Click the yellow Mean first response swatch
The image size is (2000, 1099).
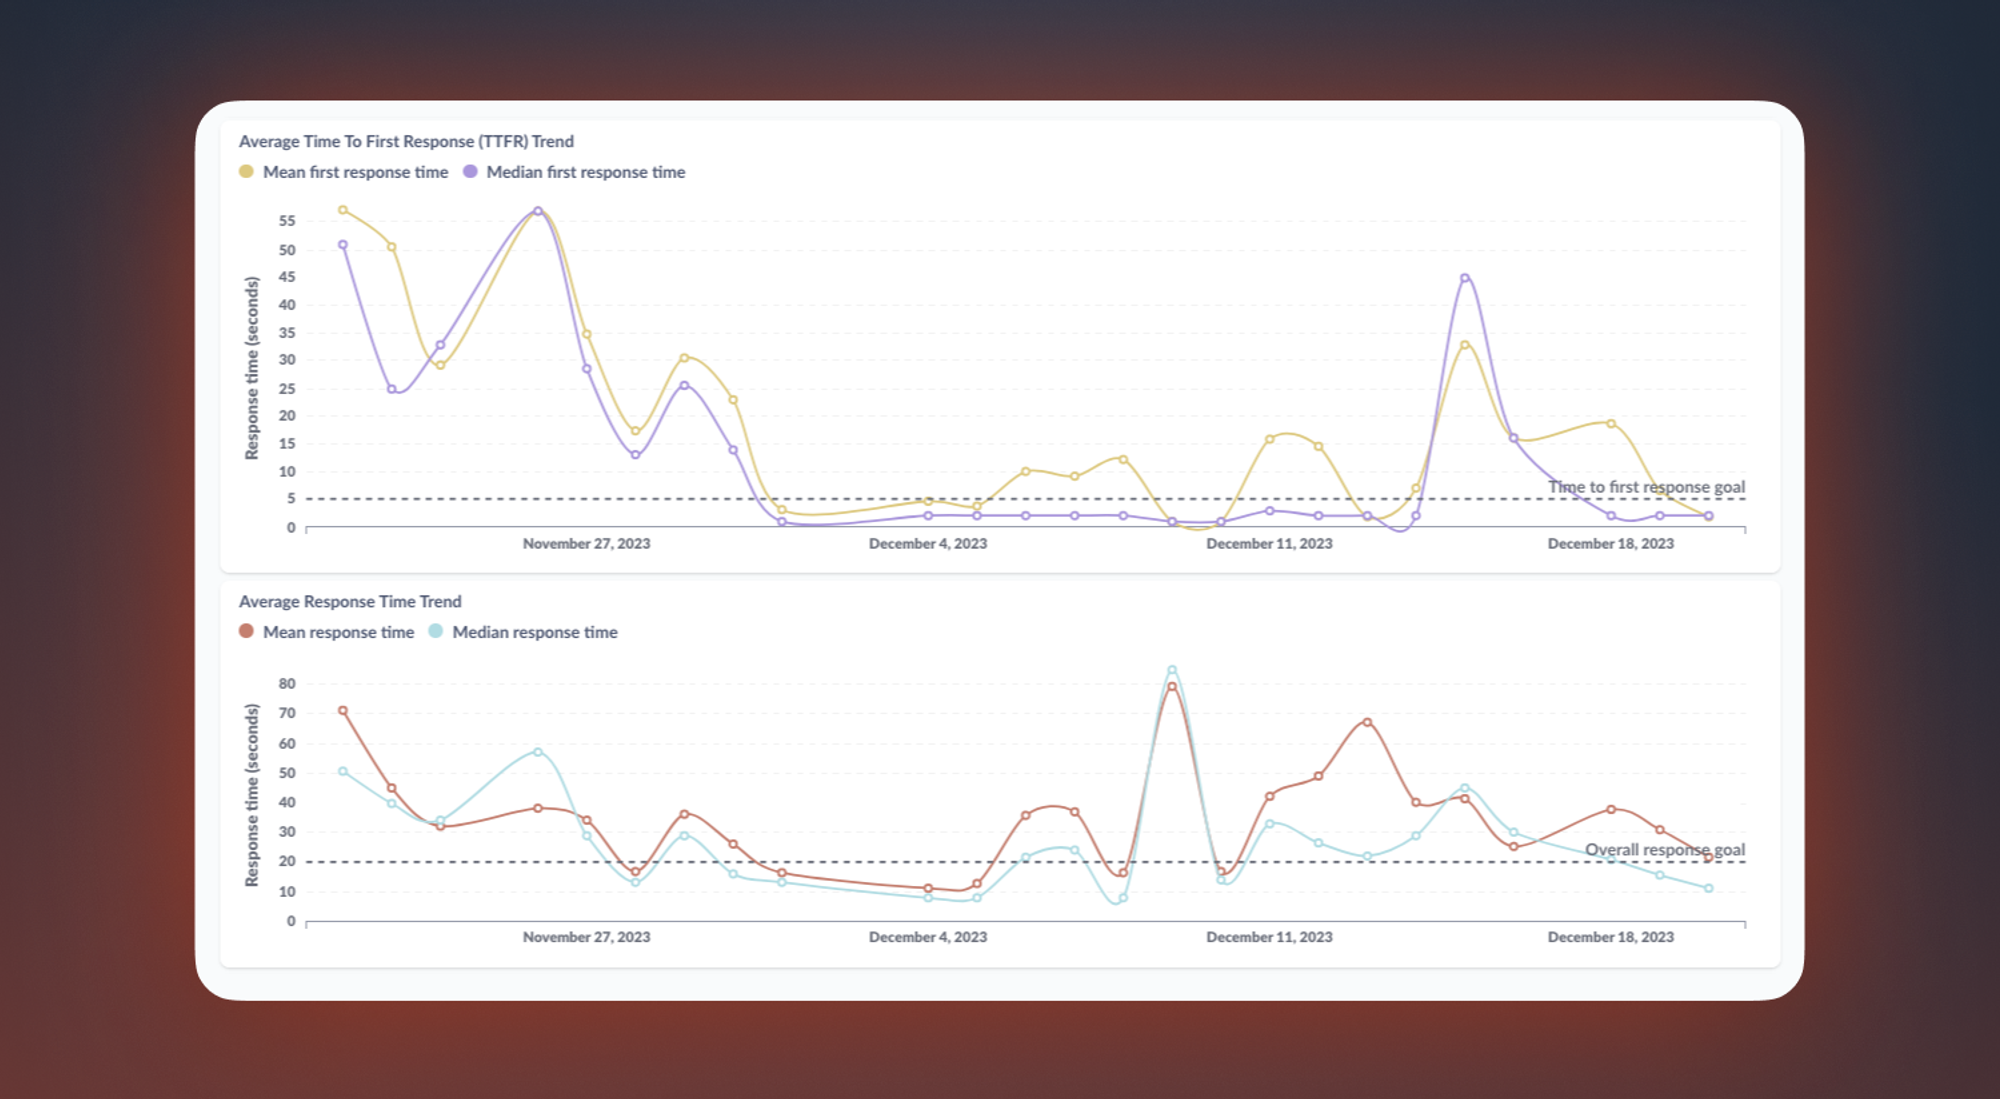tap(246, 172)
